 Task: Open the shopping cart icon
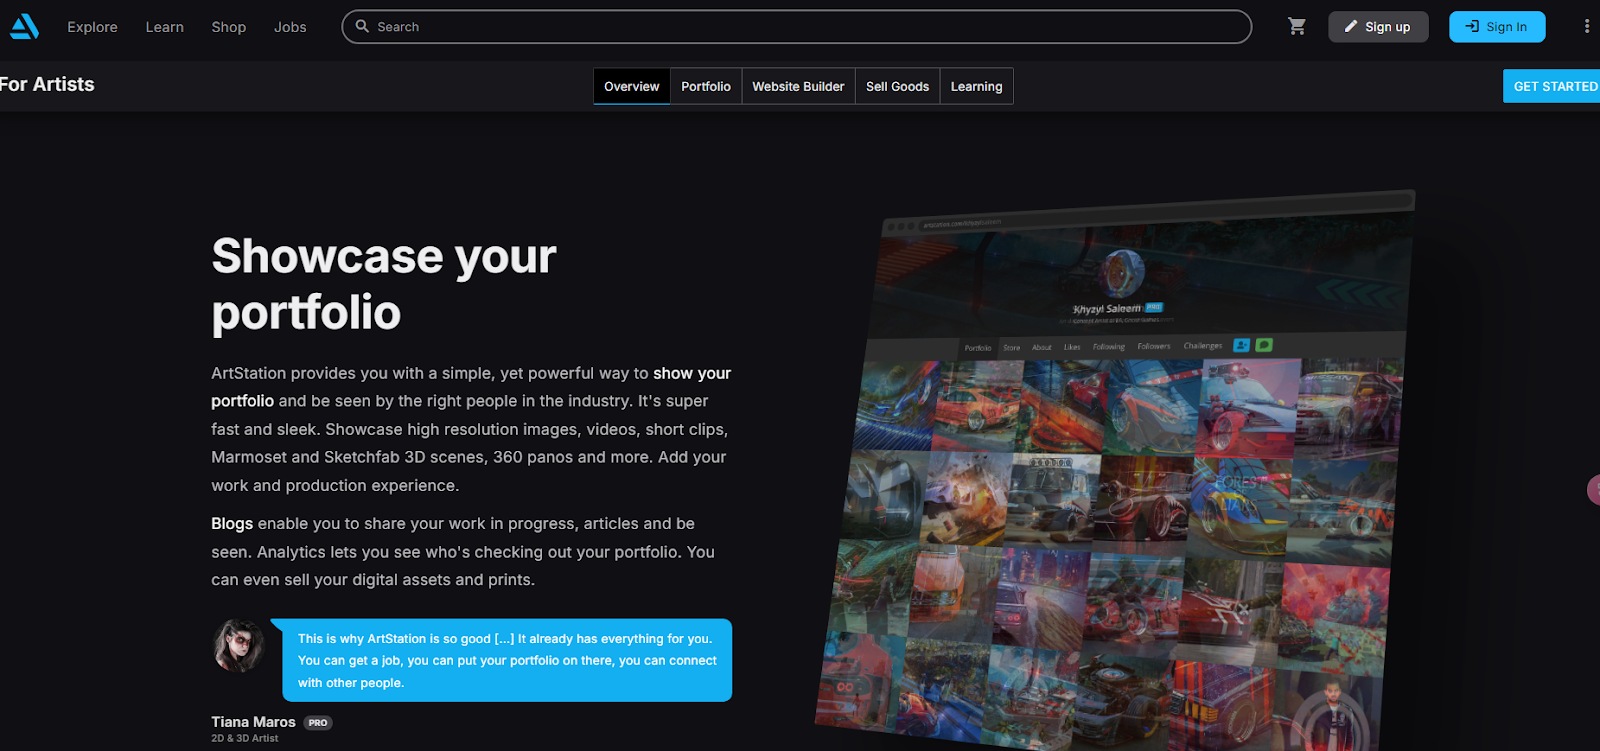(x=1297, y=26)
